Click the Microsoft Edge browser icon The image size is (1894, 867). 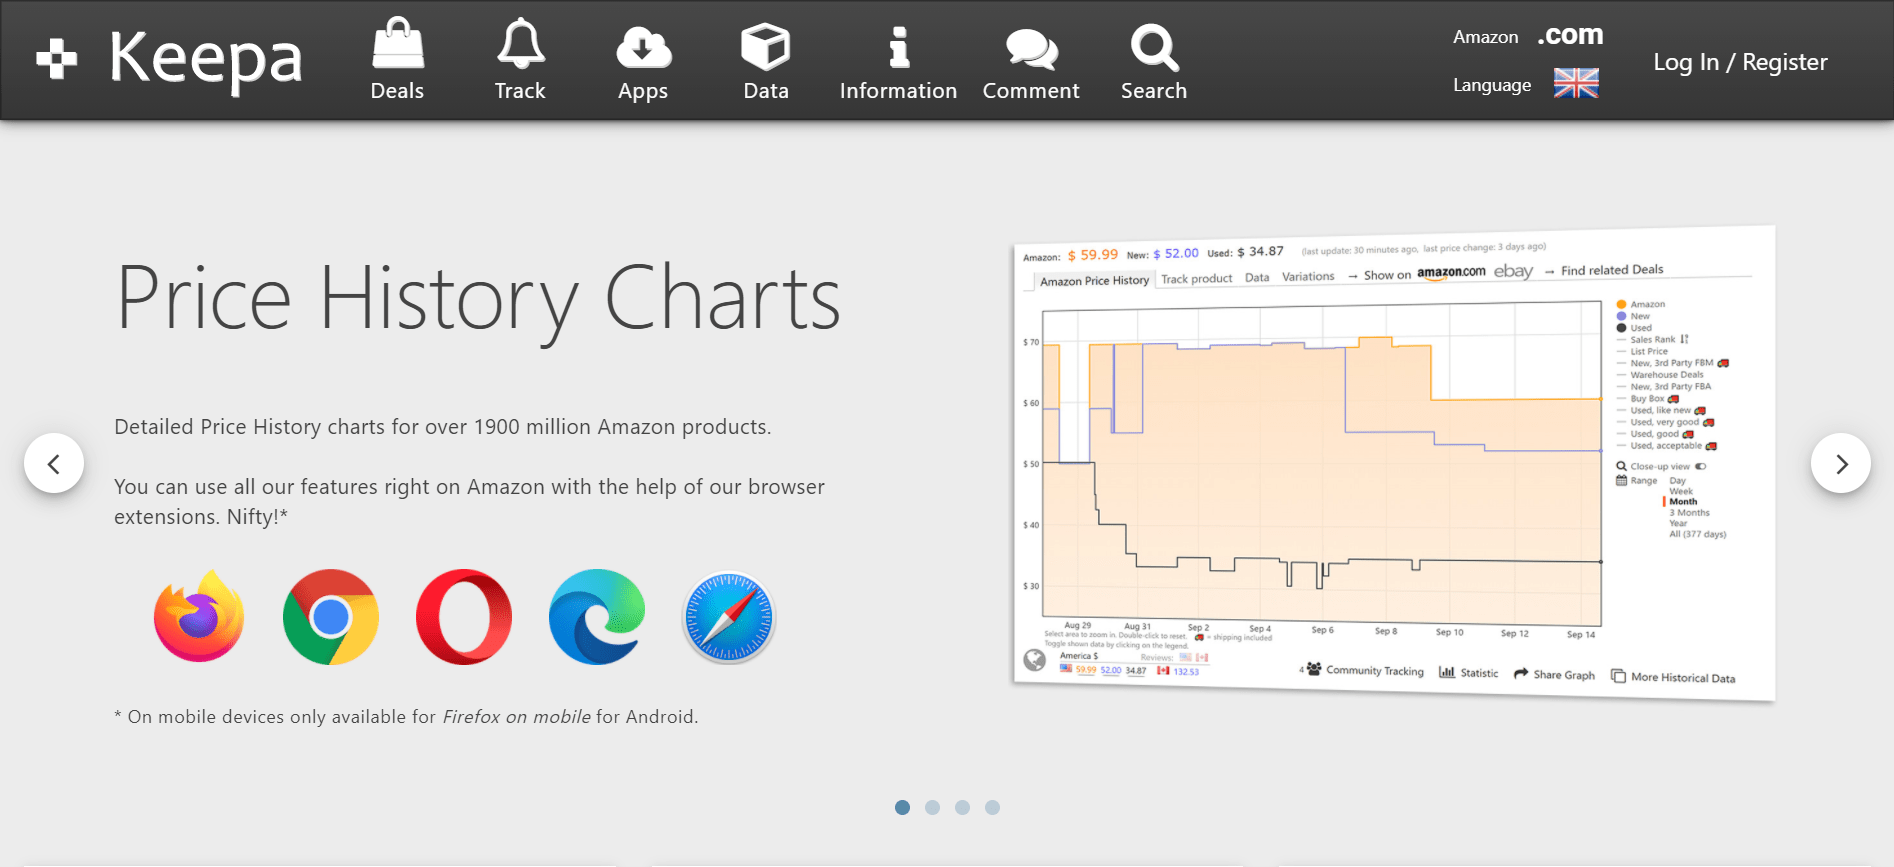(x=597, y=617)
